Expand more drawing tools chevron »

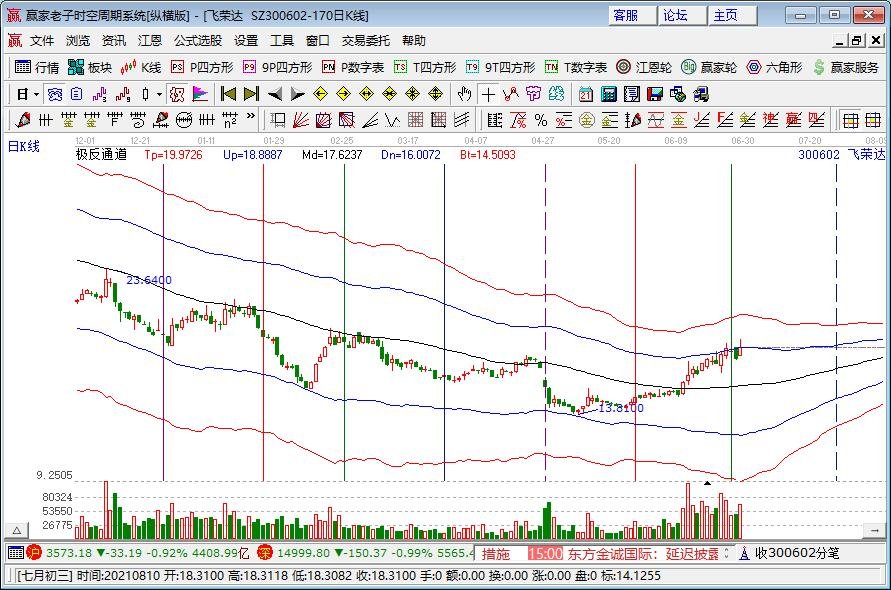(251, 117)
